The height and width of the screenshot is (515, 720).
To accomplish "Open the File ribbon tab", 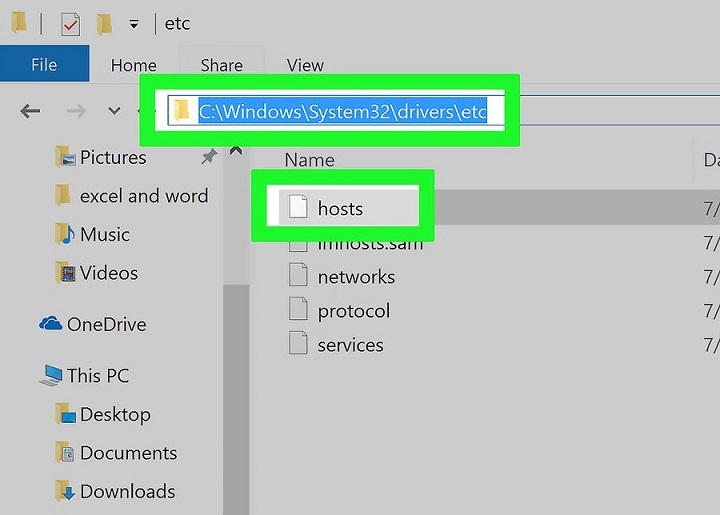I will 44,64.
